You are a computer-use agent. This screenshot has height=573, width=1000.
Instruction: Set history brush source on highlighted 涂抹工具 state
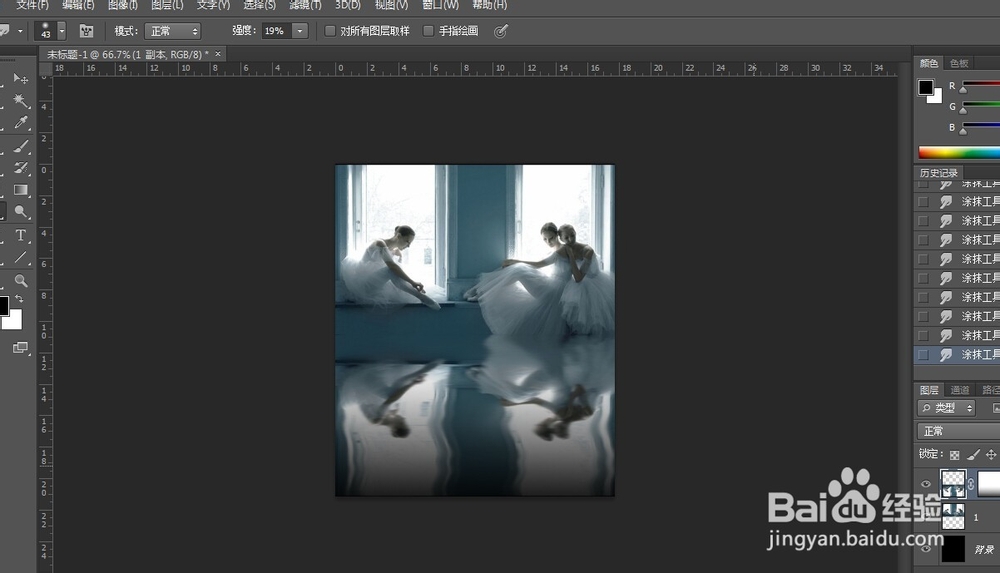tap(923, 354)
